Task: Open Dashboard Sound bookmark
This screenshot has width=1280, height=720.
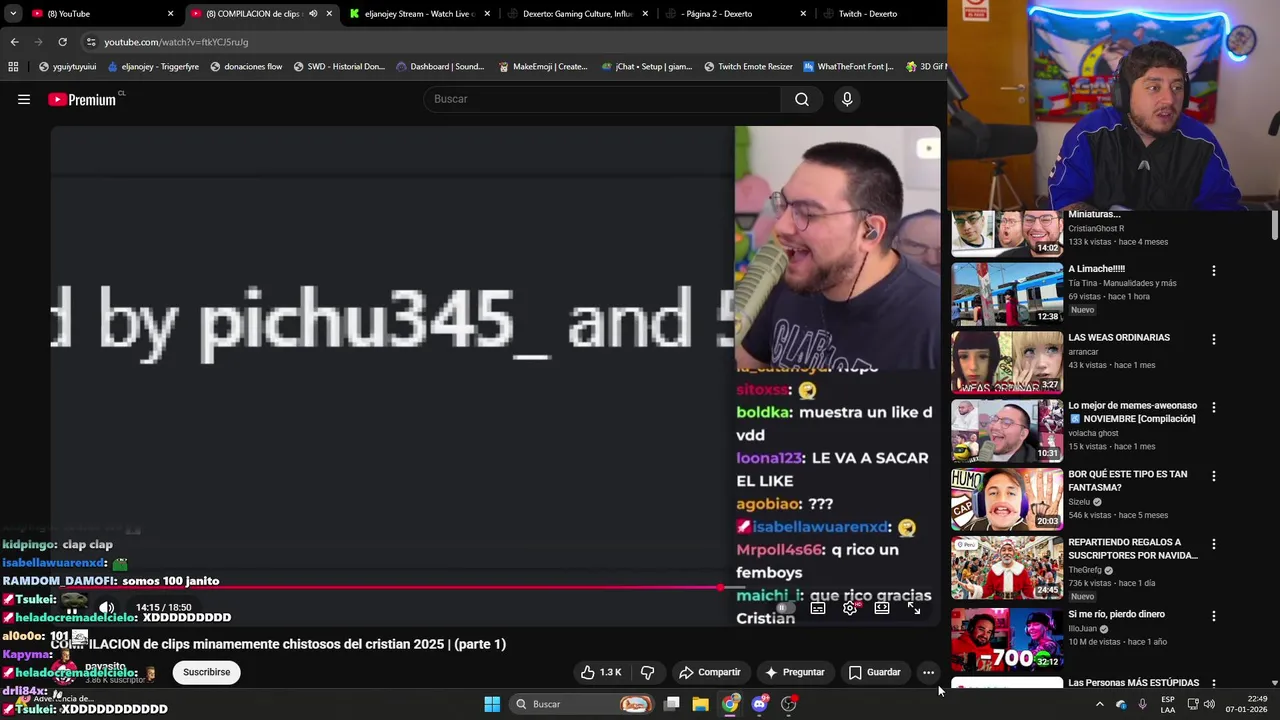Action: click(x=440, y=67)
